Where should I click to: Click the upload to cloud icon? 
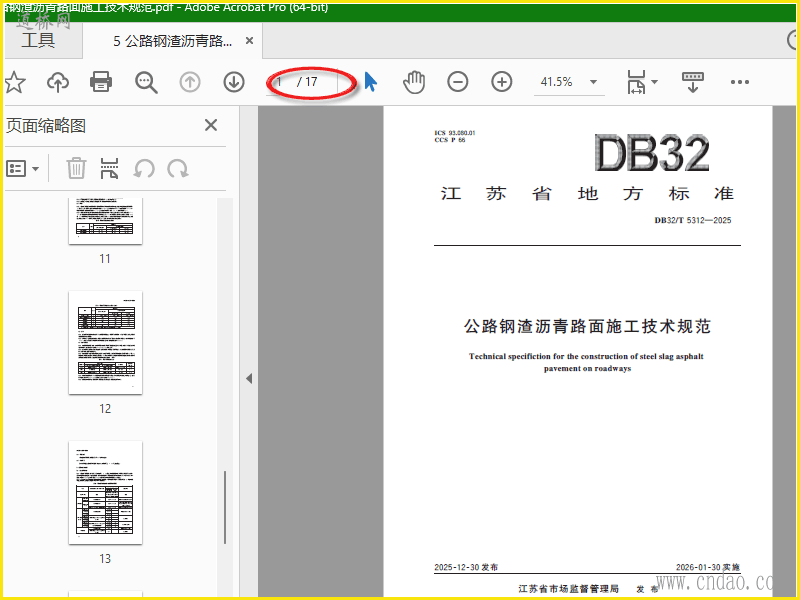(x=58, y=82)
